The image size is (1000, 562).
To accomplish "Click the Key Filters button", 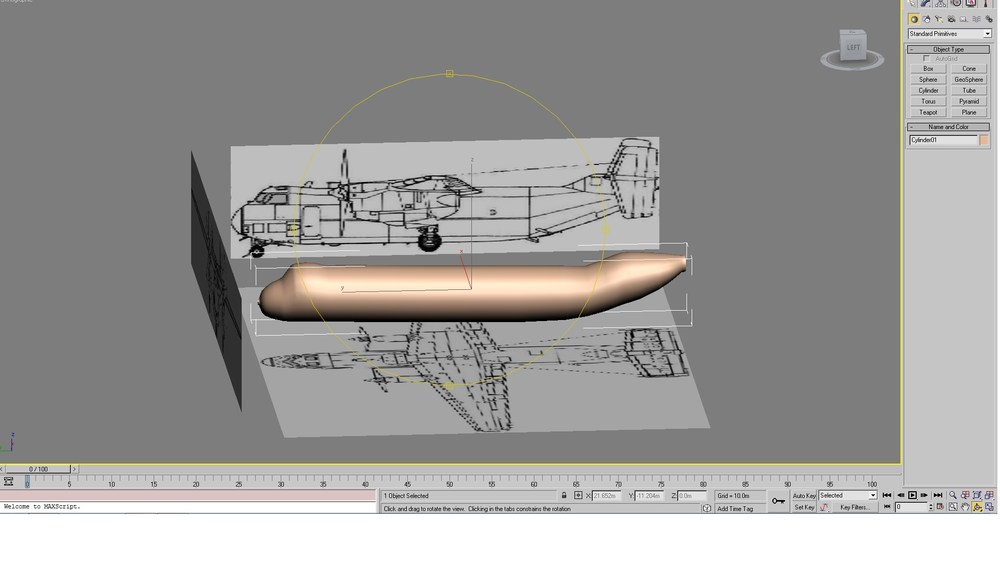I will point(855,508).
